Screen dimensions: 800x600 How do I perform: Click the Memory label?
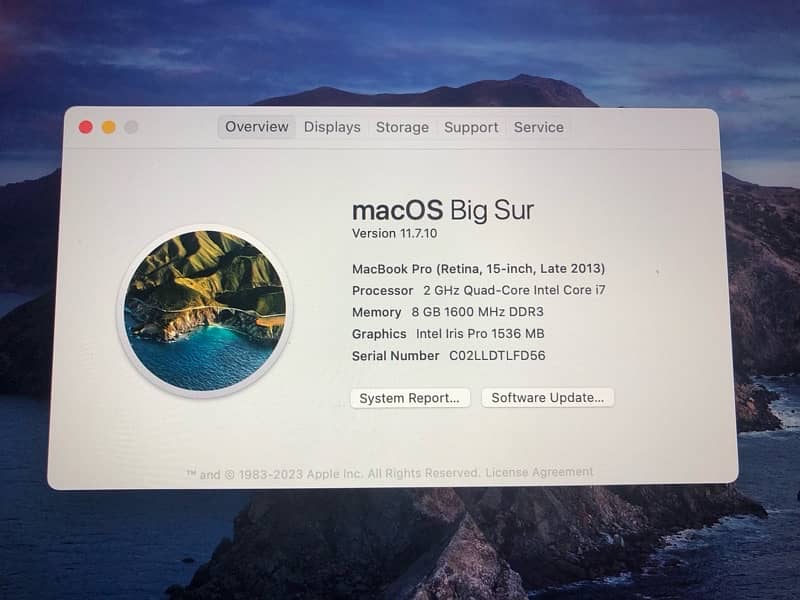click(x=377, y=312)
